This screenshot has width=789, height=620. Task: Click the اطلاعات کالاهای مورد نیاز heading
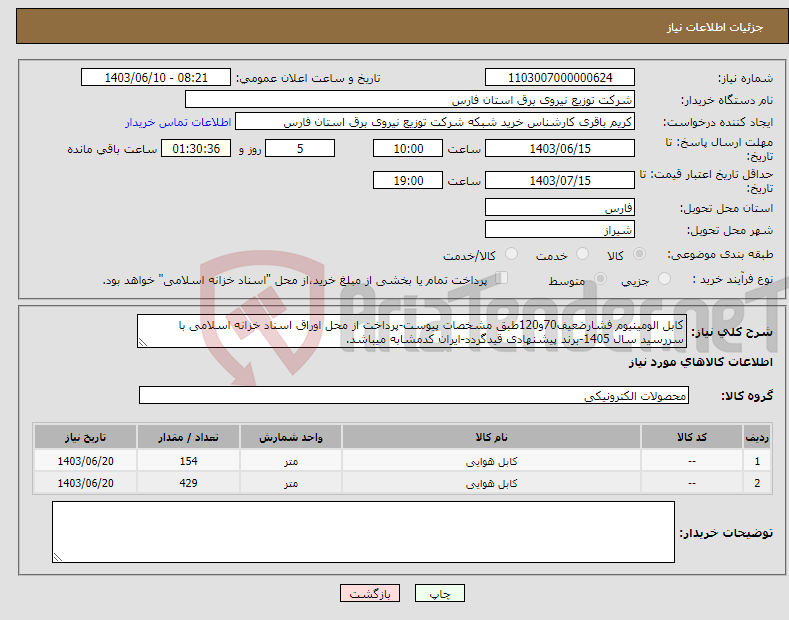click(x=700, y=362)
